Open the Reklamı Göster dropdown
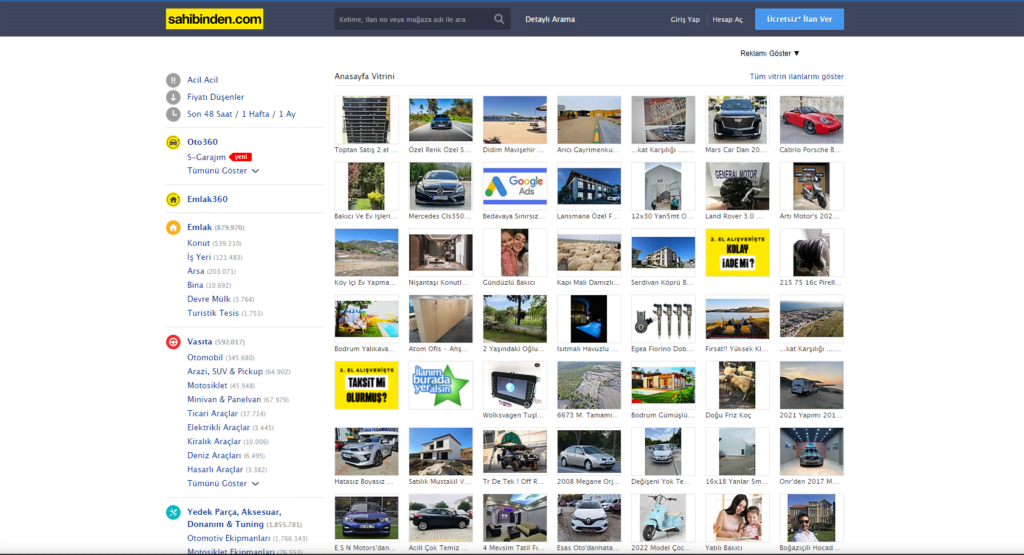The image size is (1024, 555). [769, 53]
